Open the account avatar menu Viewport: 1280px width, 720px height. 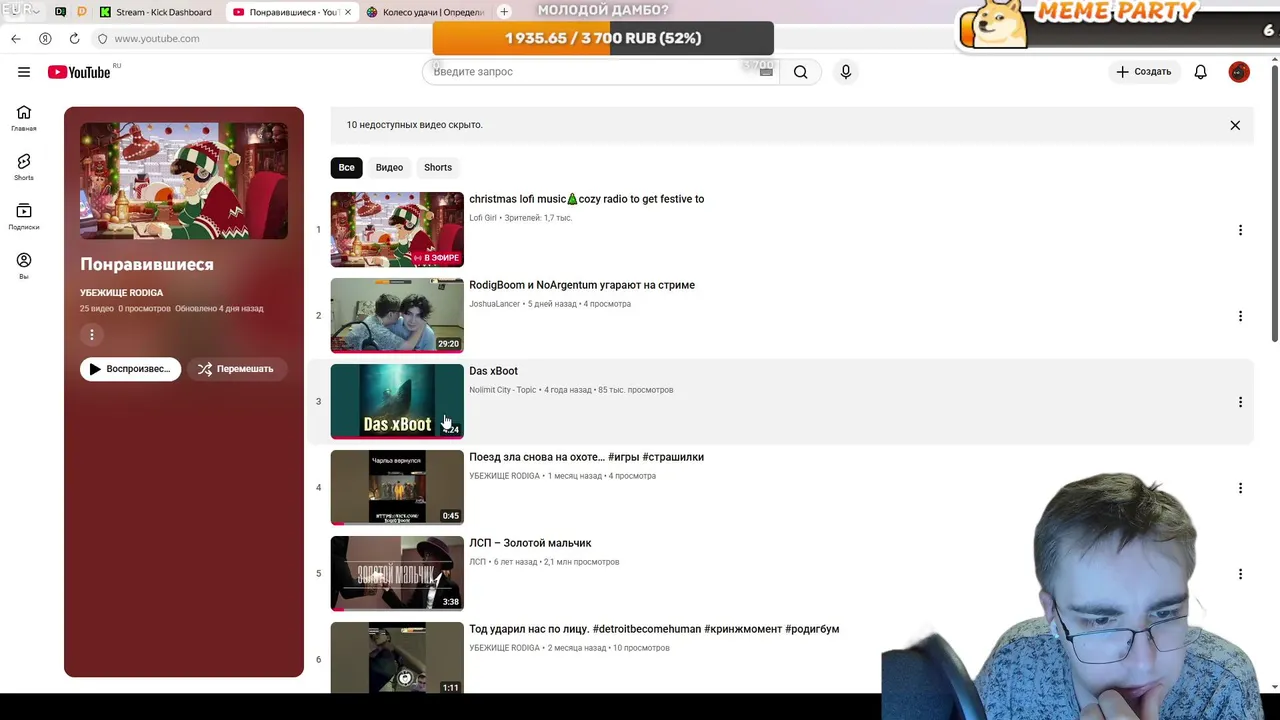[x=1239, y=72]
